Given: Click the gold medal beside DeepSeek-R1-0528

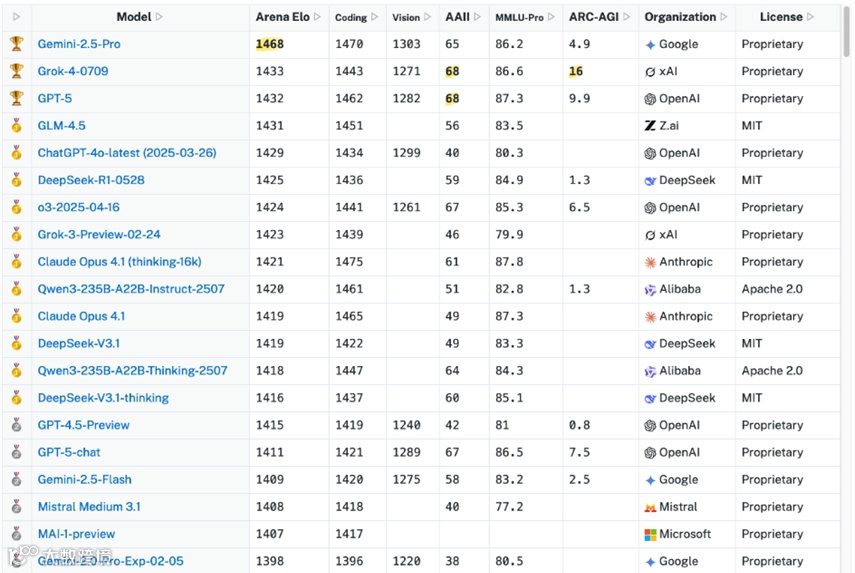Looking at the screenshot, I should 17,180.
